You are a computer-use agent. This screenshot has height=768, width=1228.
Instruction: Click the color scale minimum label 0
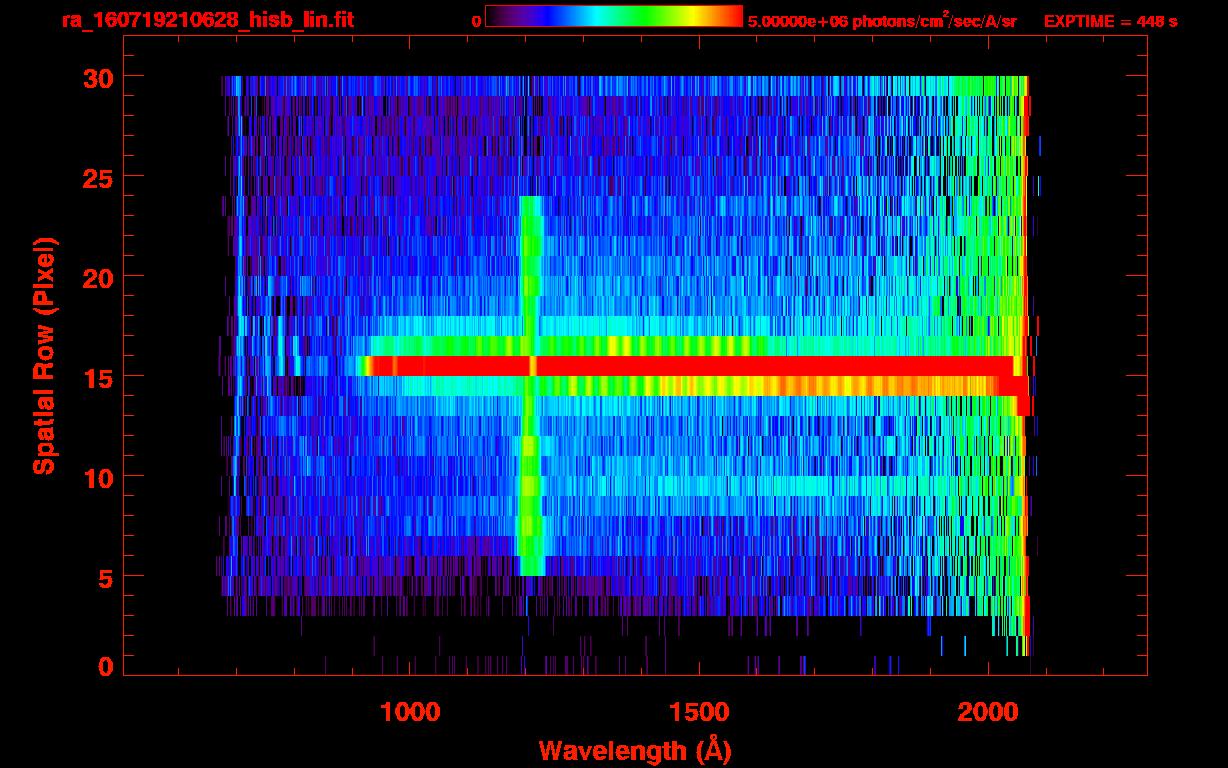point(476,22)
